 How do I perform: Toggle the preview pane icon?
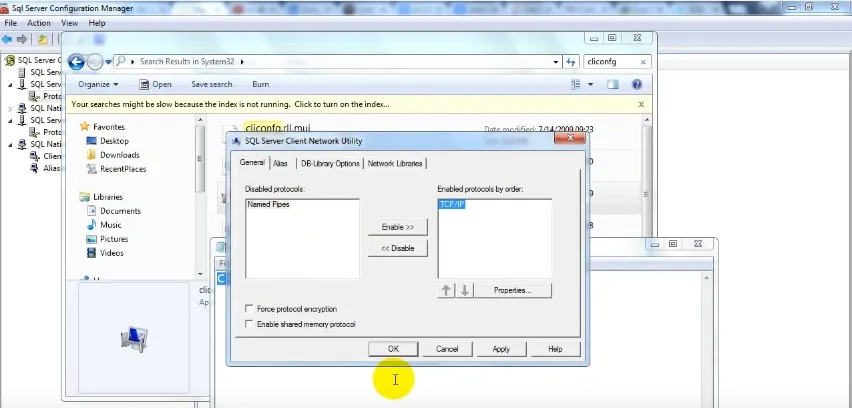pyautogui.click(x=613, y=84)
